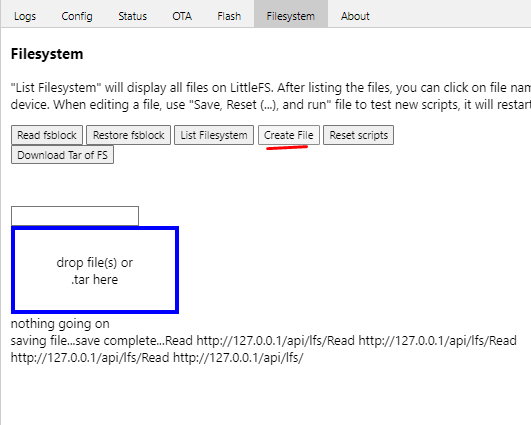Image resolution: width=531 pixels, height=425 pixels.
Task: Download Tar of FS
Action: point(62,155)
